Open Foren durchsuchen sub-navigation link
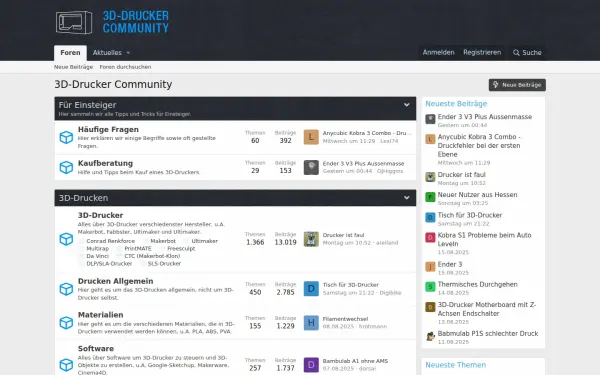Screen dimensions: 600x375 coord(125,67)
